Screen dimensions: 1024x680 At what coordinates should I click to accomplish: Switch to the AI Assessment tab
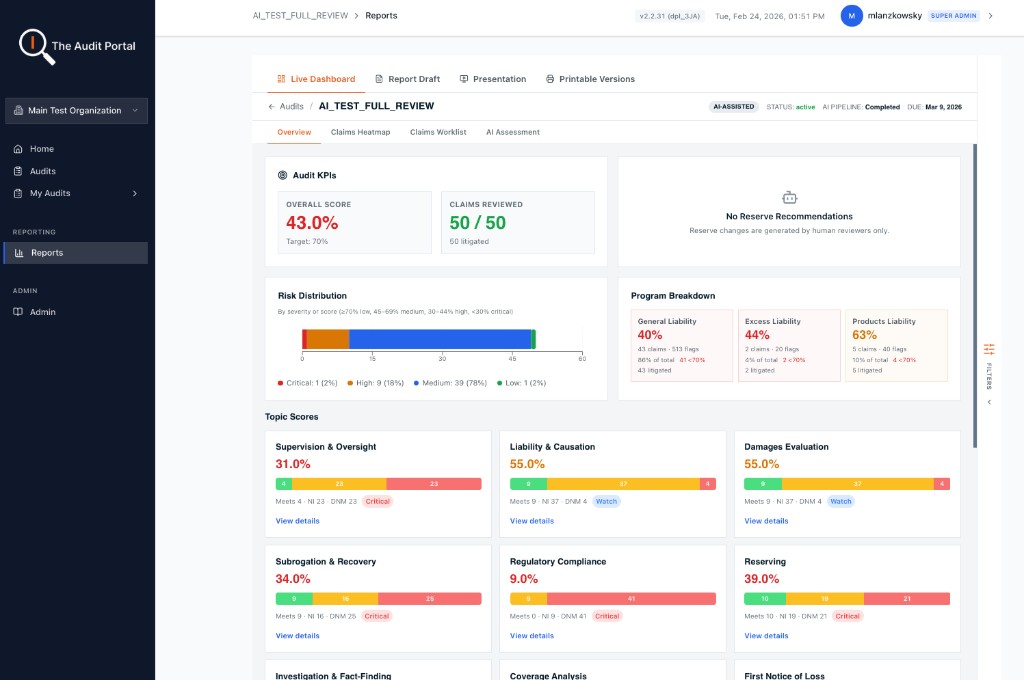coord(512,131)
